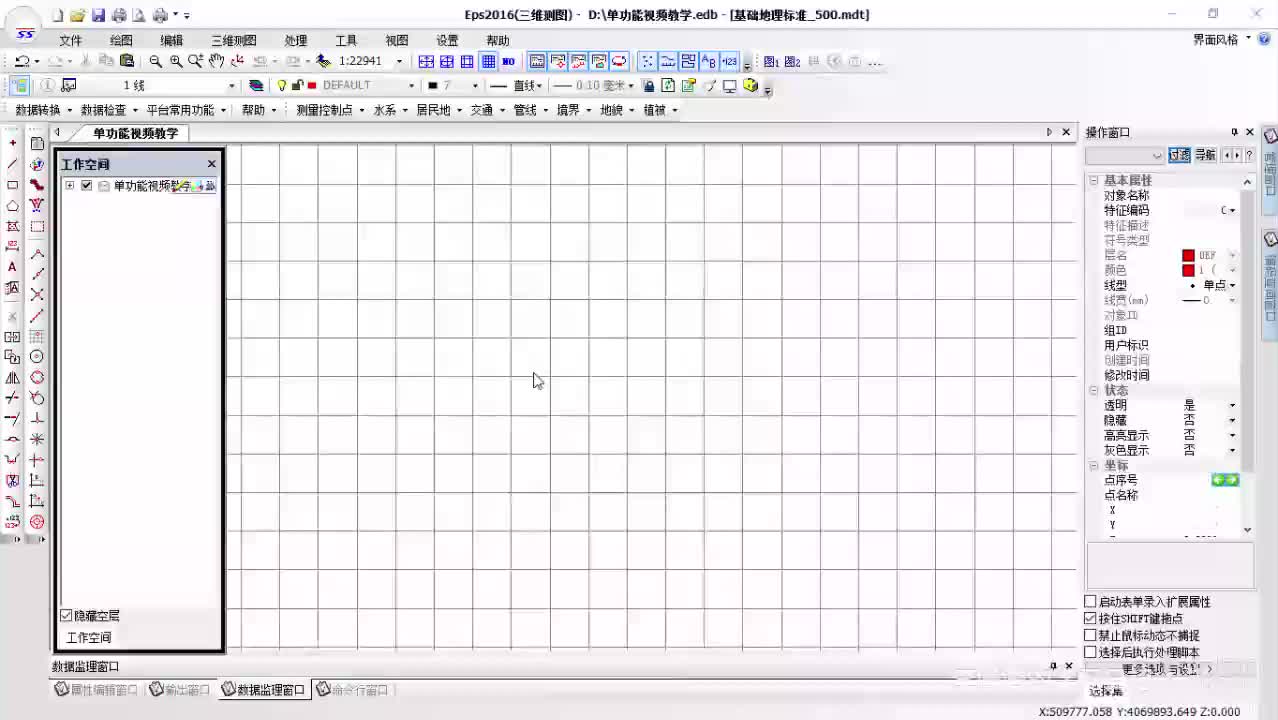Enable 选择后执行处理脚本 checkbox
The height and width of the screenshot is (720, 1278).
[x=1091, y=653]
